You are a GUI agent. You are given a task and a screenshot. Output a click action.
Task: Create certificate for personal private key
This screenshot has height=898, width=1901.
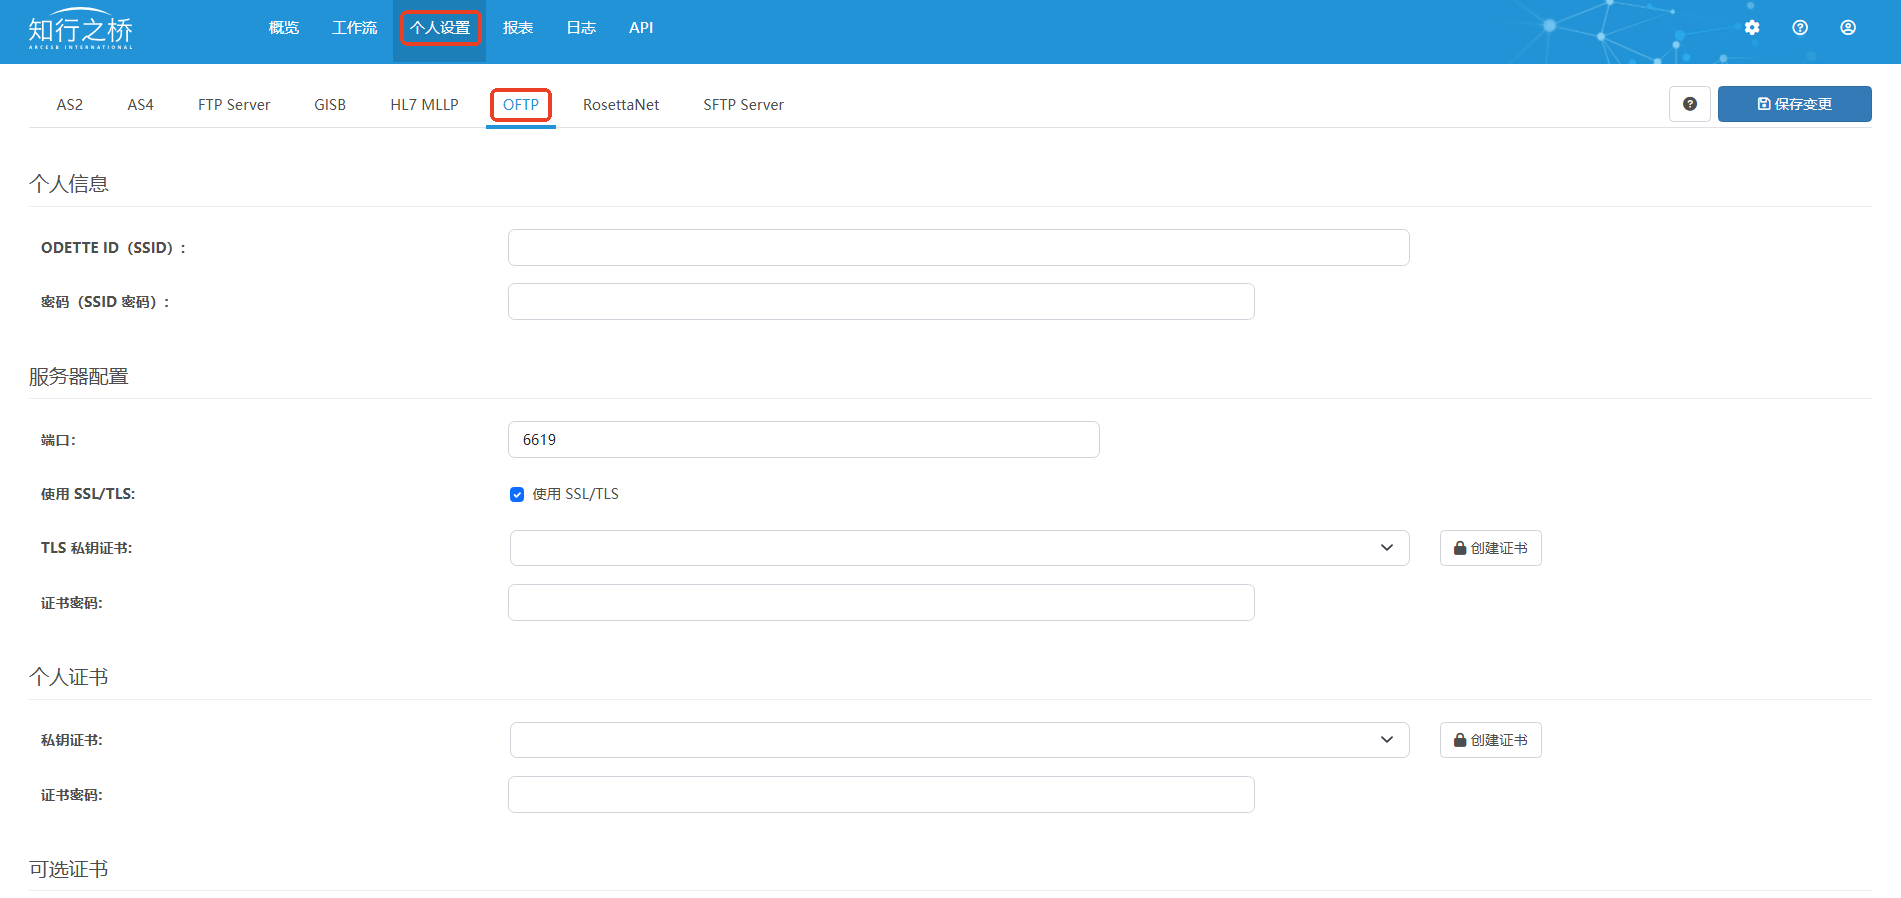pyautogui.click(x=1491, y=740)
